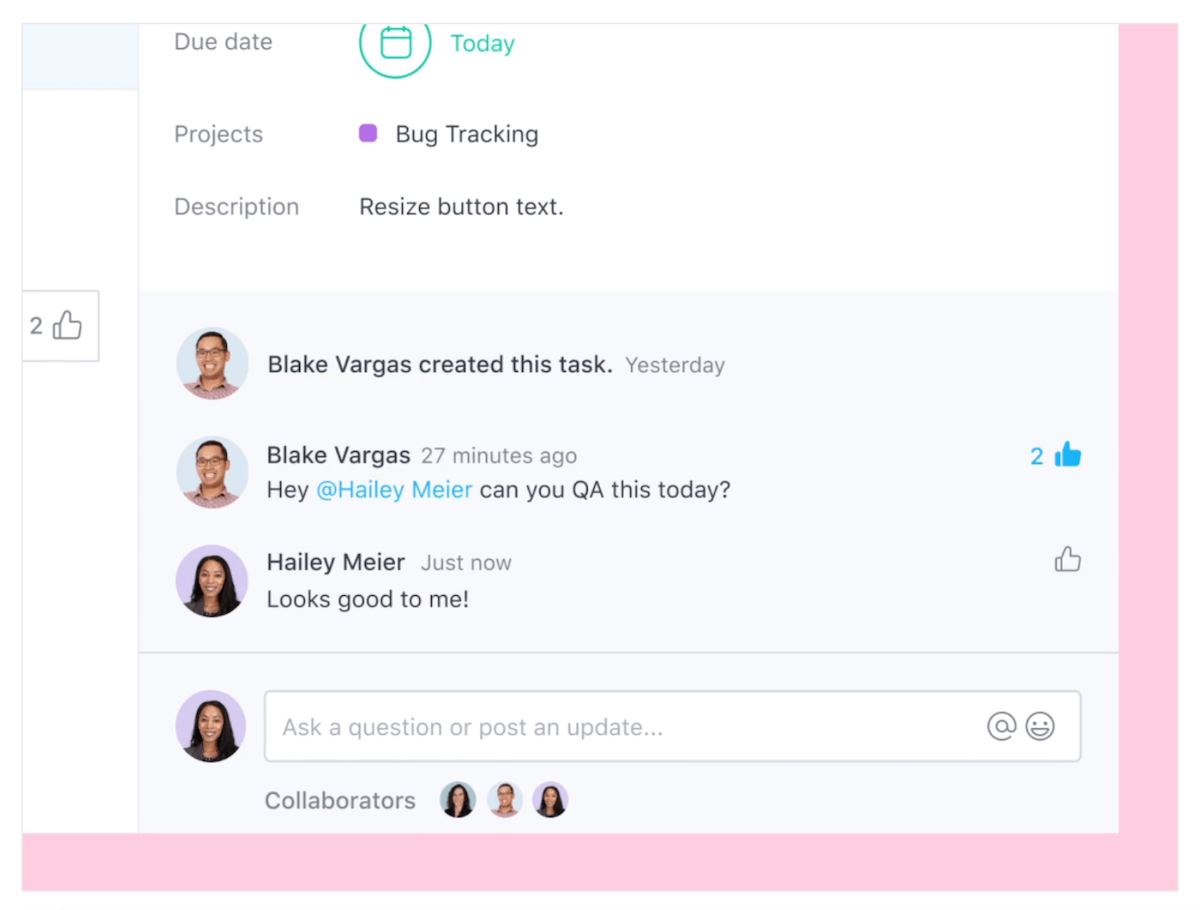Click Blake Vargas's avatar on task creation entry
The image size is (1200, 910).
[x=212, y=363]
